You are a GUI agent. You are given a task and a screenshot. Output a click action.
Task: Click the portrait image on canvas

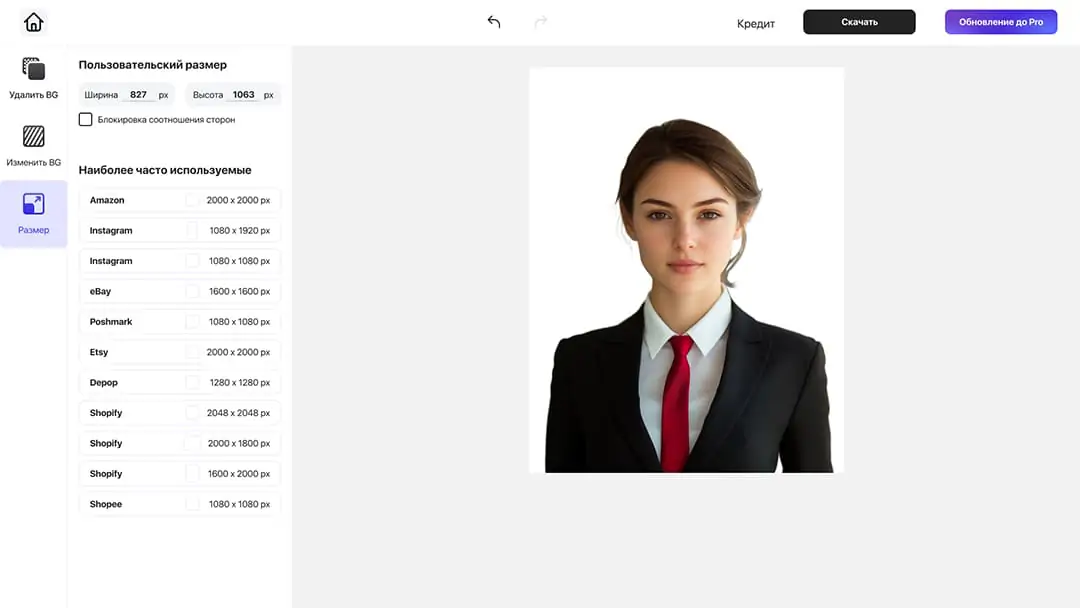point(686,270)
